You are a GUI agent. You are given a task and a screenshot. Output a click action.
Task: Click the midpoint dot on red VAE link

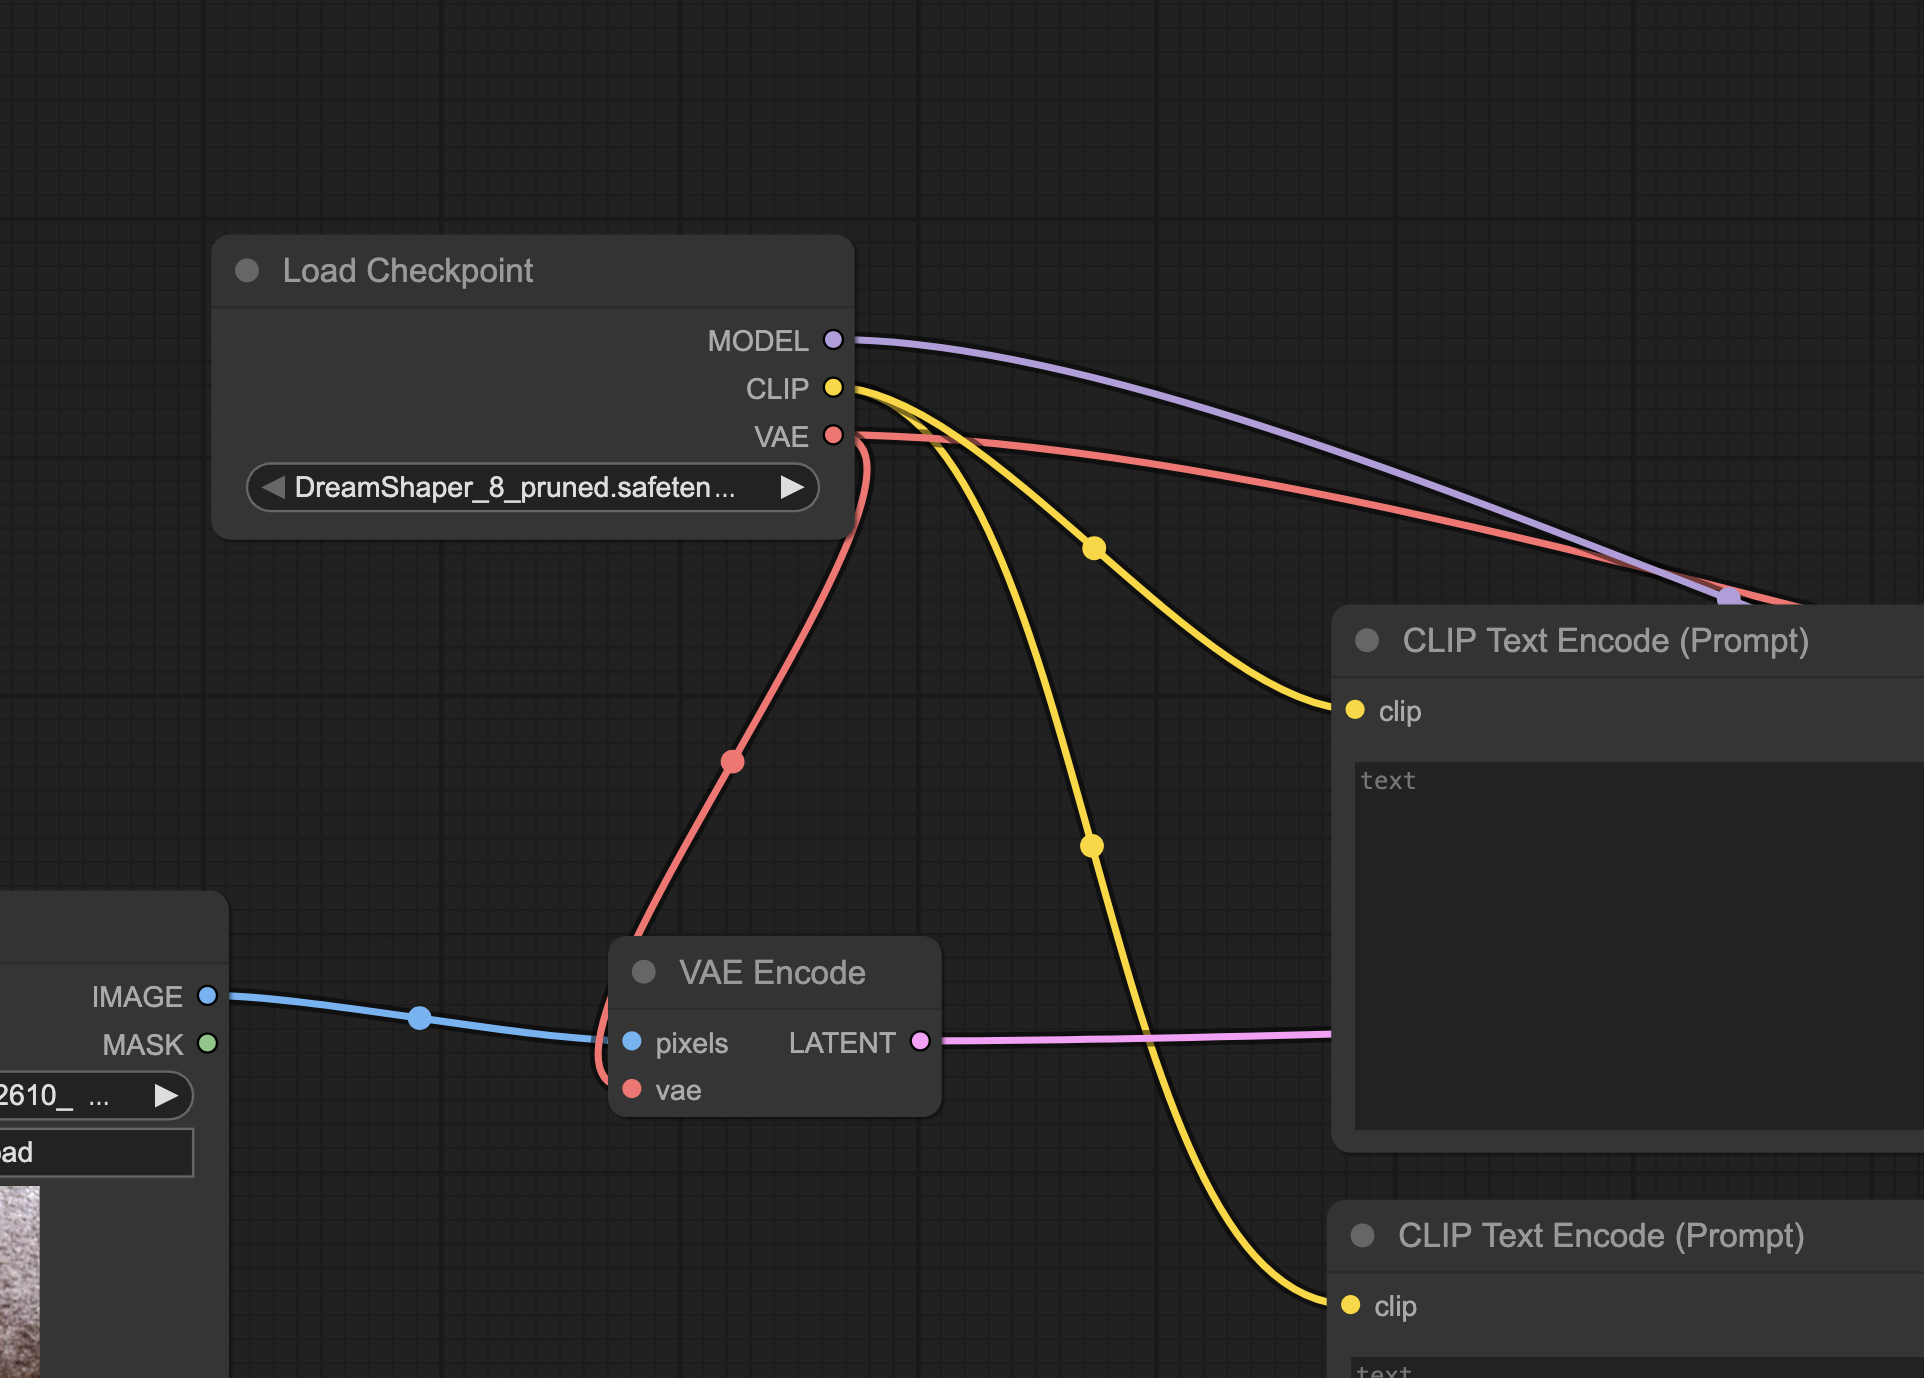(x=732, y=762)
